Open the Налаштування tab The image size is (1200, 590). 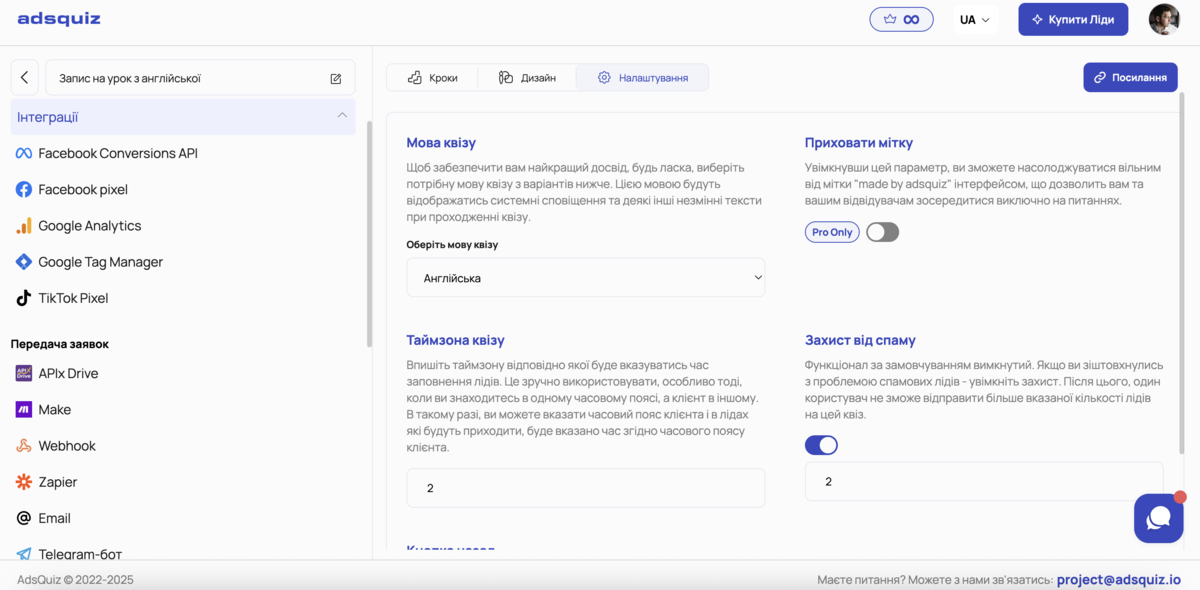point(643,78)
